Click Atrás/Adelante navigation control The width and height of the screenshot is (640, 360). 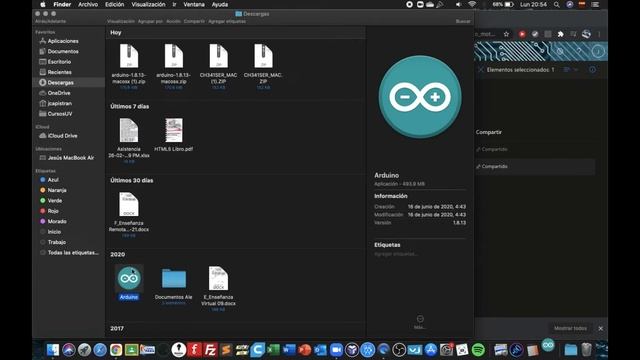pos(50,21)
